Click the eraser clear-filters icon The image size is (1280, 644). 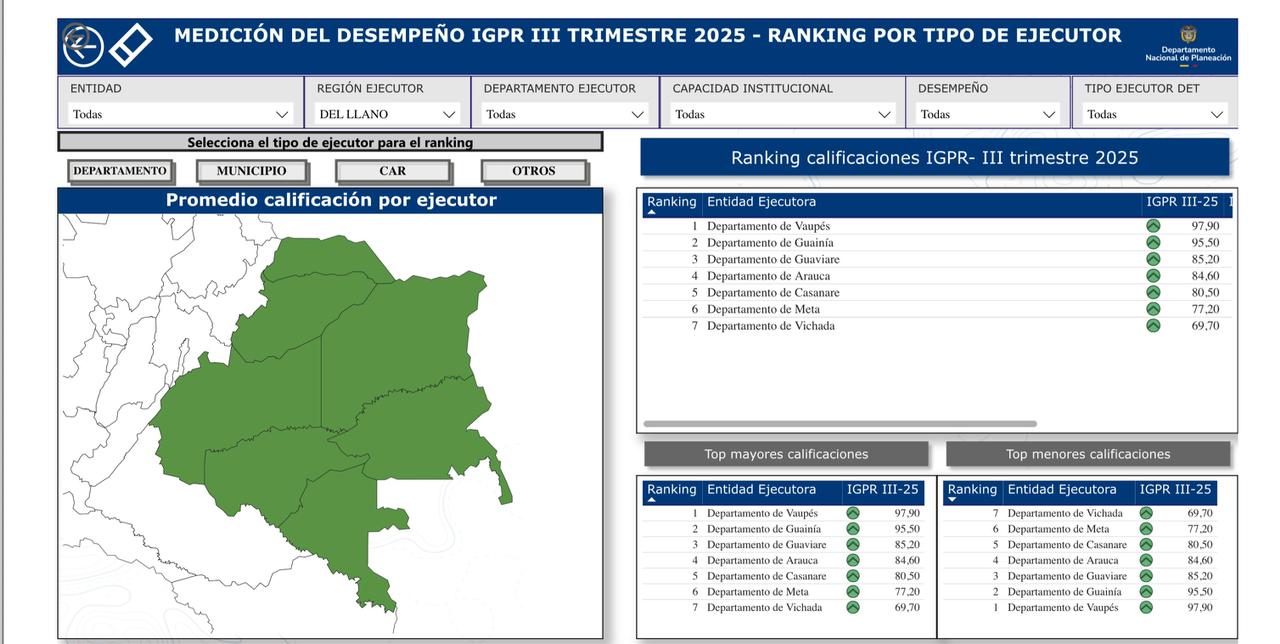[x=130, y=45]
